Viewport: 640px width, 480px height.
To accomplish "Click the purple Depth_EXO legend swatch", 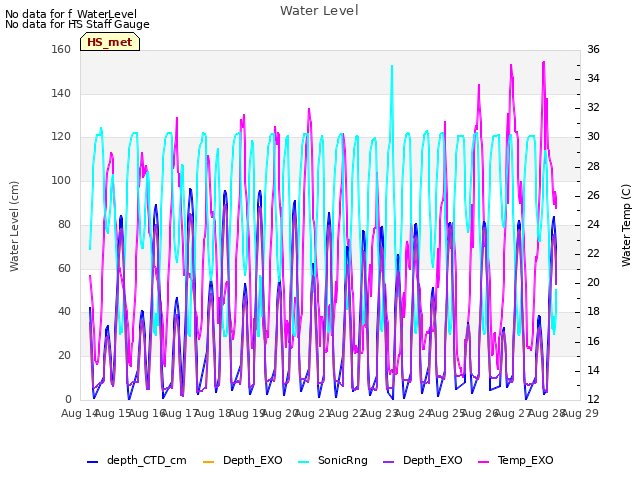I will [x=389, y=462].
